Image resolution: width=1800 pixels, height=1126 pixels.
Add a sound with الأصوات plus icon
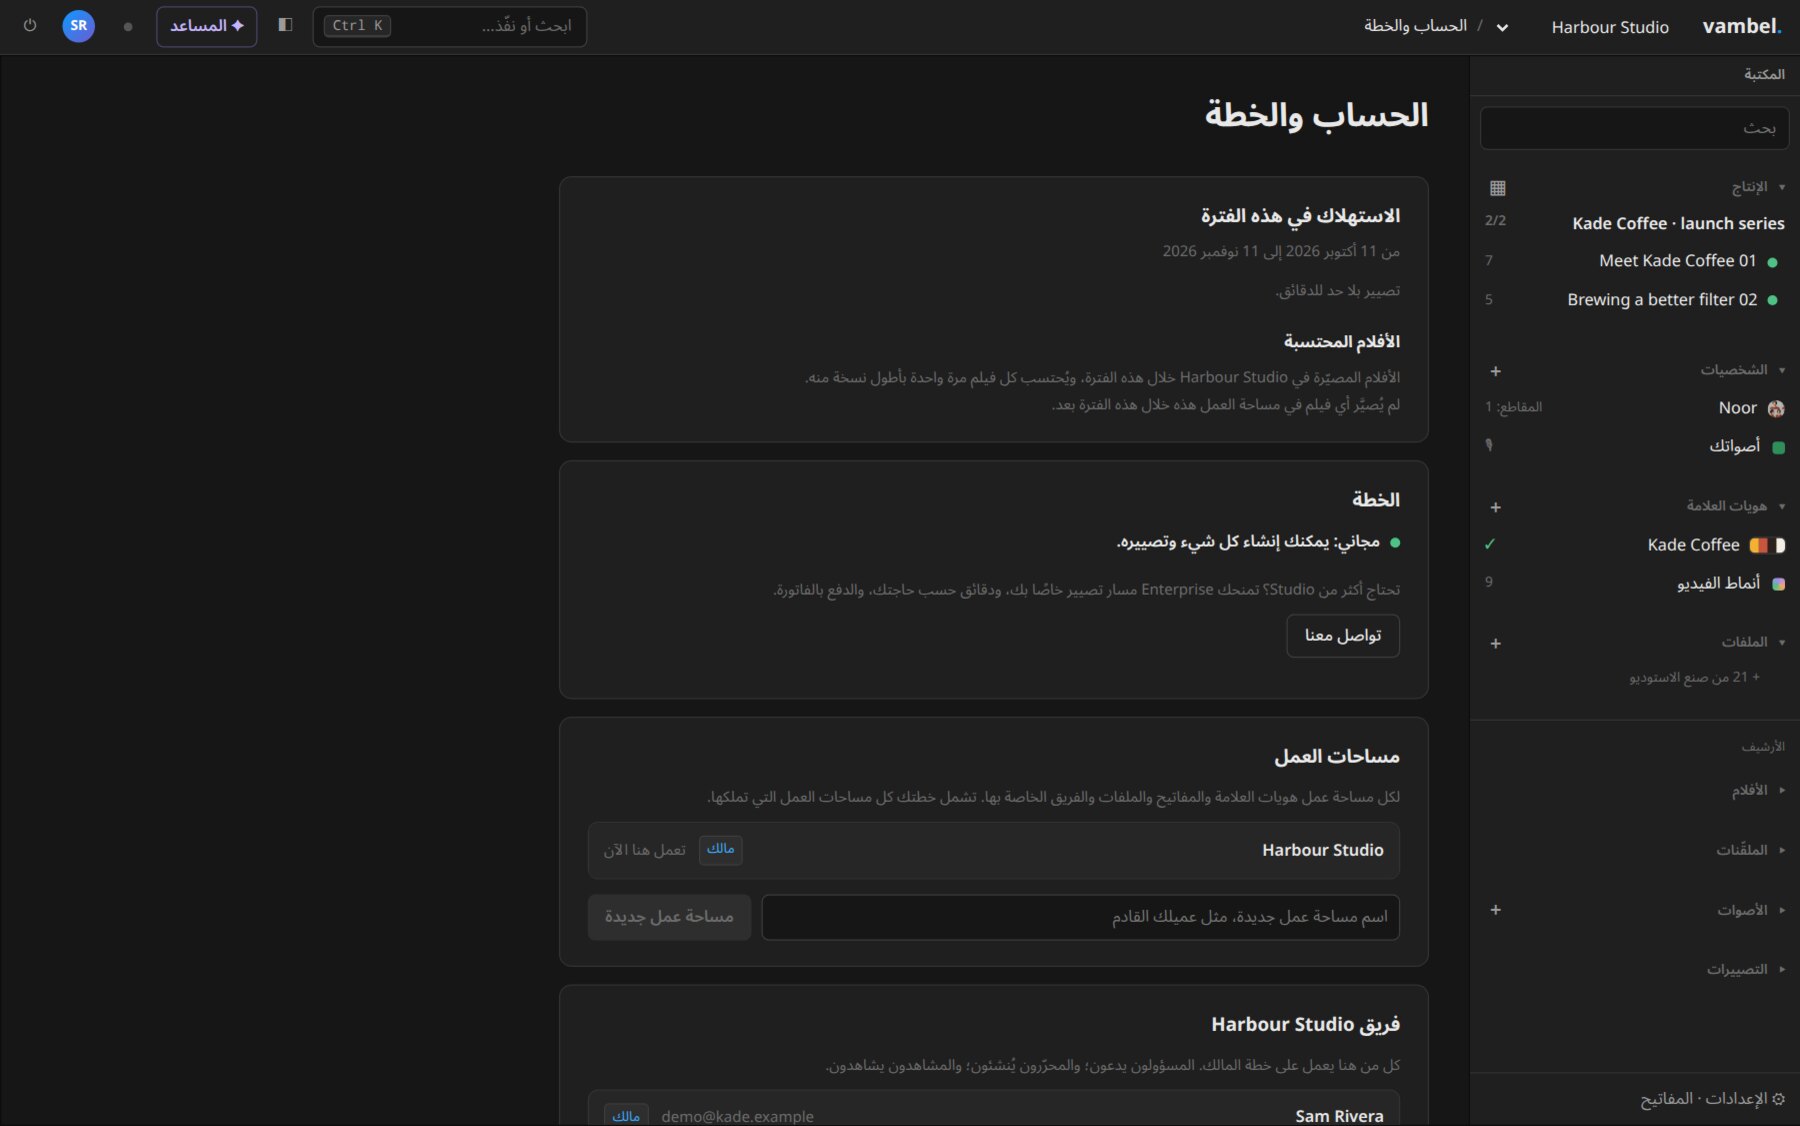click(1496, 910)
